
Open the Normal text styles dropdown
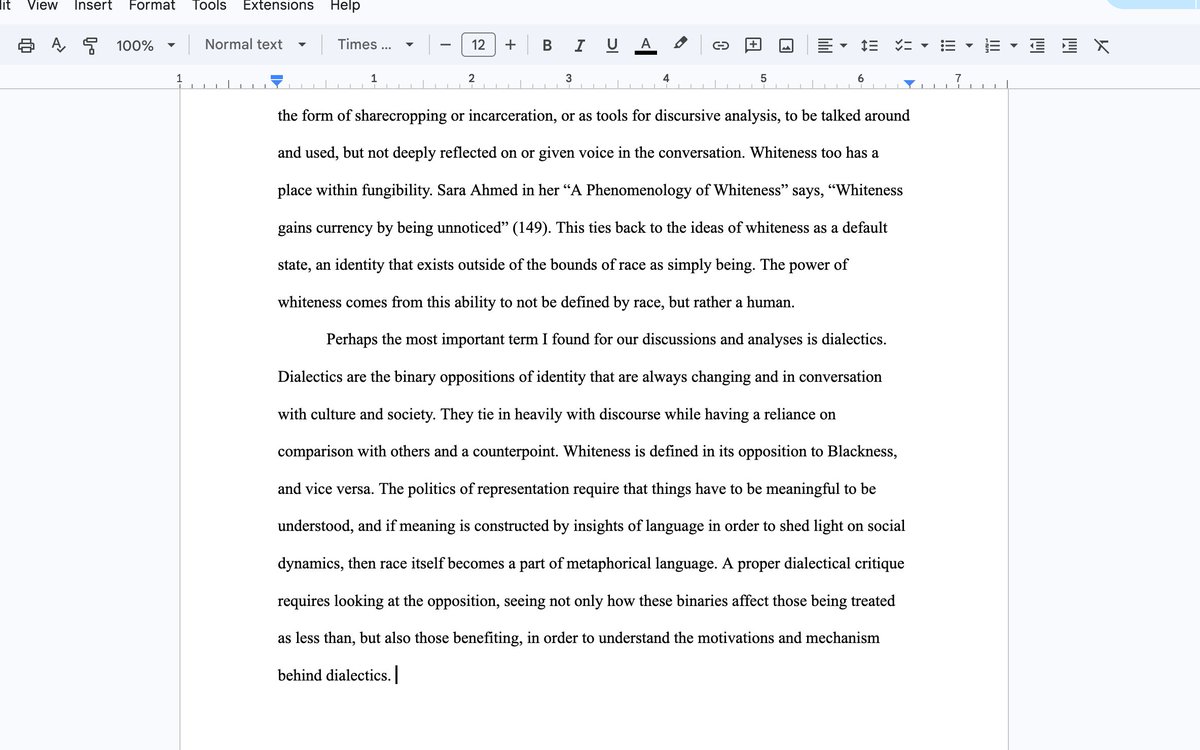coord(255,45)
